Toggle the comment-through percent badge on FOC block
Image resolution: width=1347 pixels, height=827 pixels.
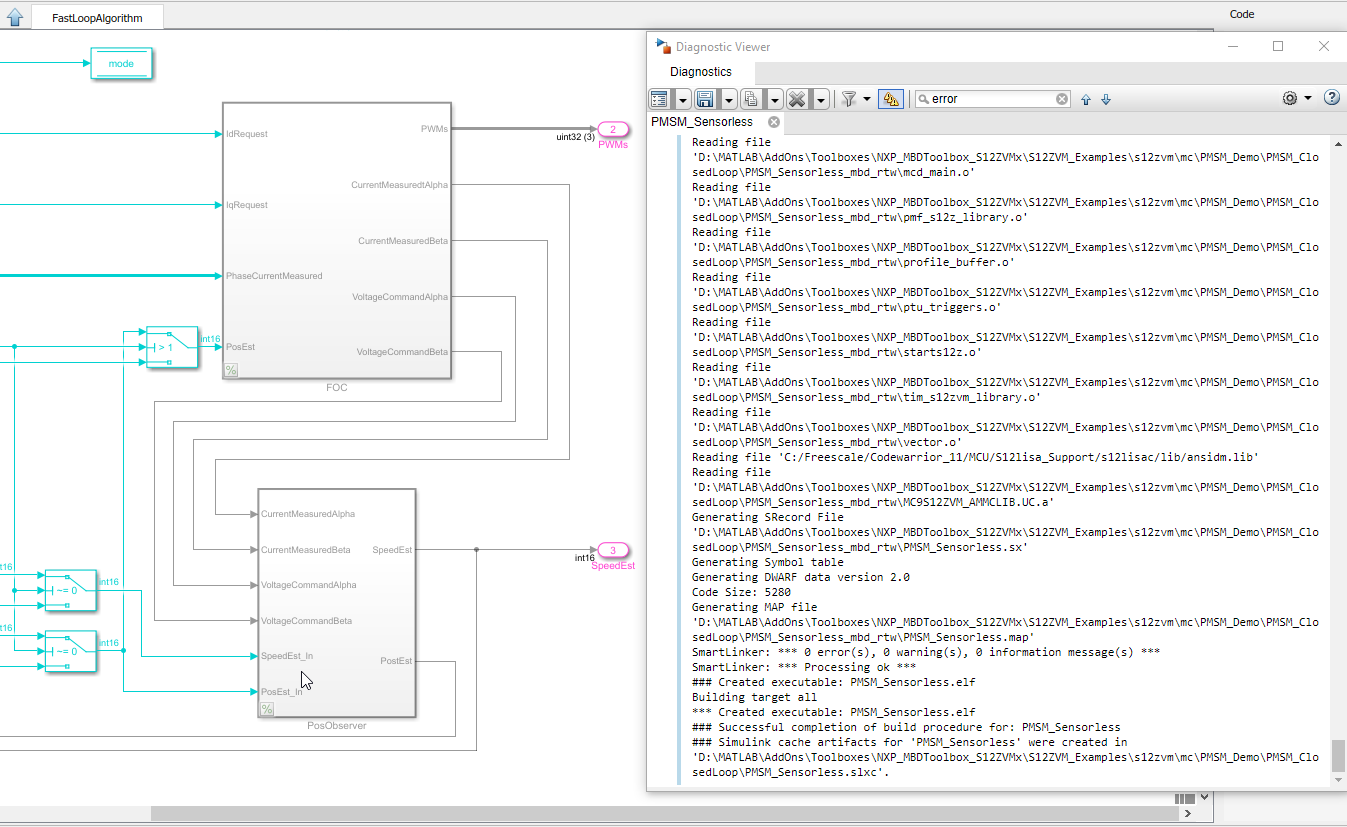[x=231, y=370]
